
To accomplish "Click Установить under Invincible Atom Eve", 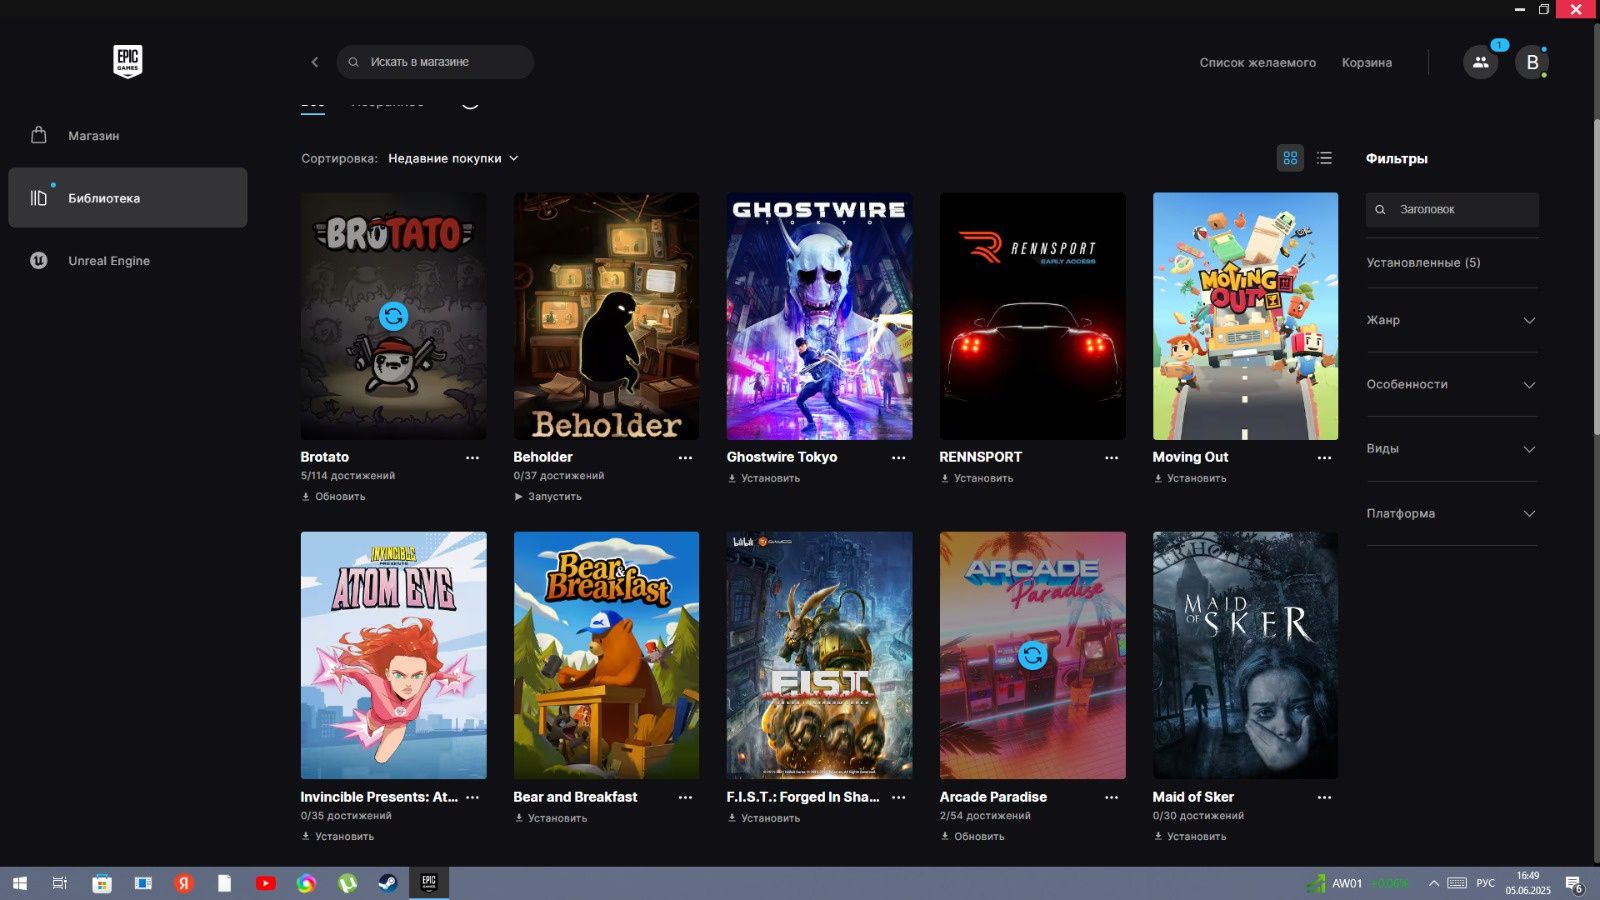I will (337, 836).
